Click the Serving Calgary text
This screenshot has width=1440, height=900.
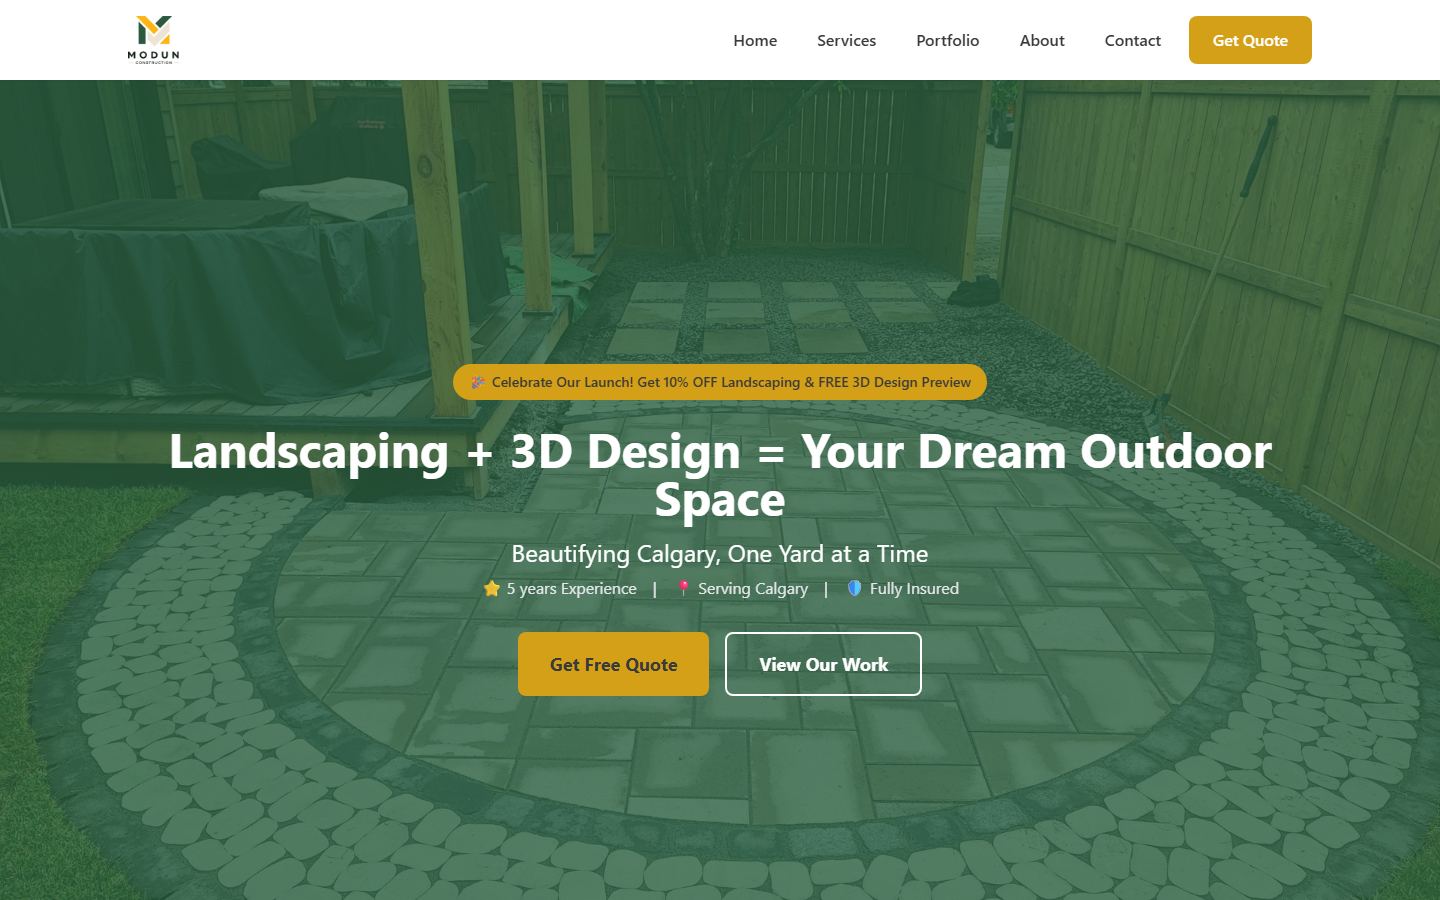coord(753,589)
